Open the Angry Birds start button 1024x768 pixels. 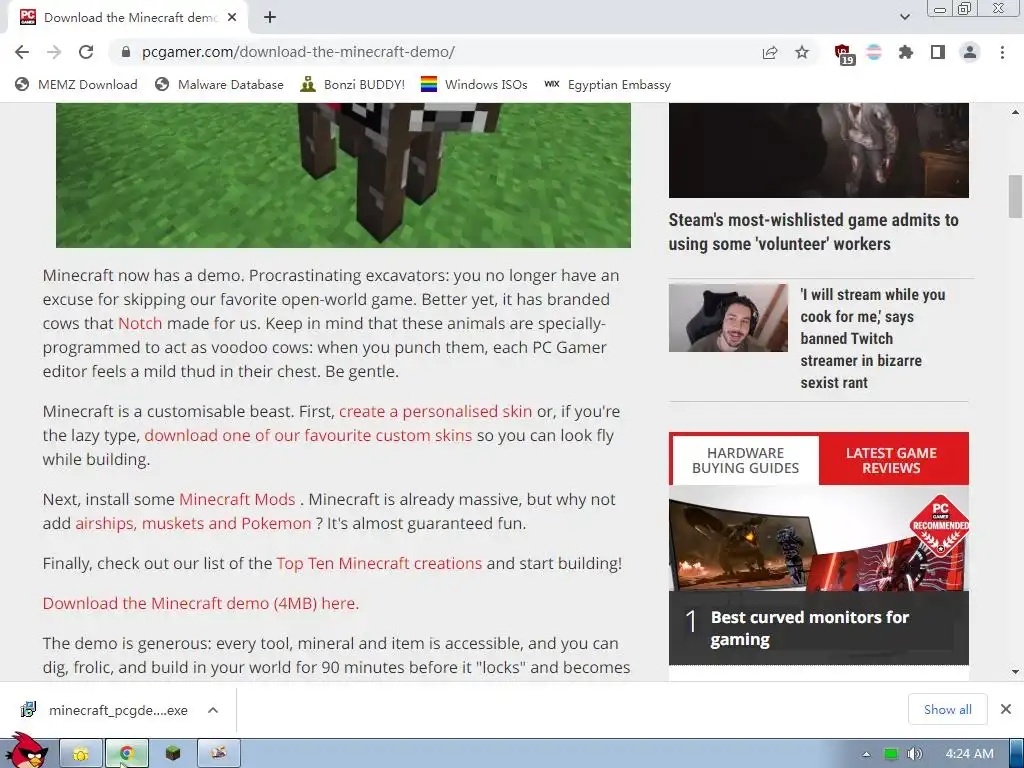tap(26, 752)
